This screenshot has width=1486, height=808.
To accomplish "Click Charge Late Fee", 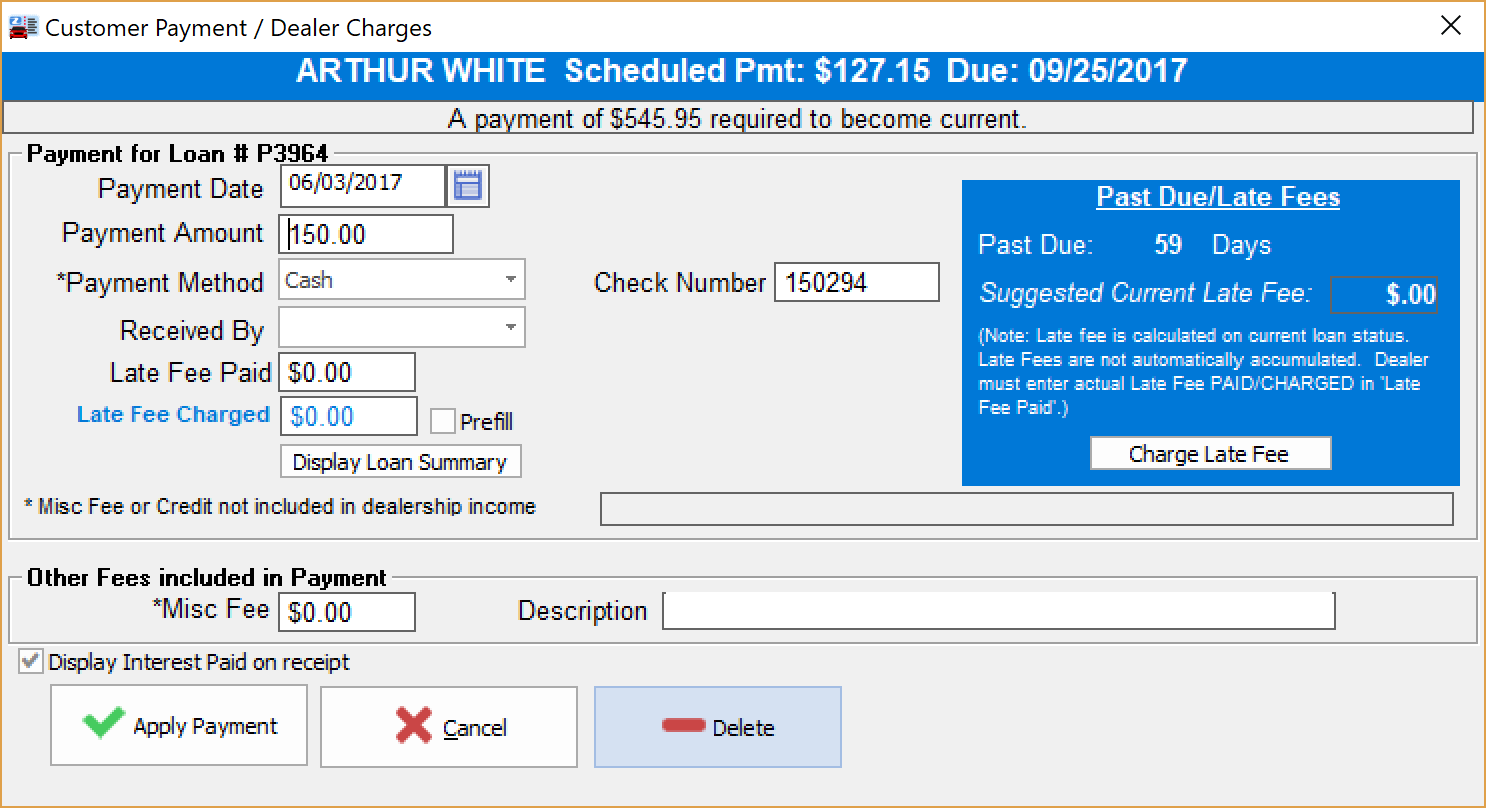I will pyautogui.click(x=1210, y=452).
